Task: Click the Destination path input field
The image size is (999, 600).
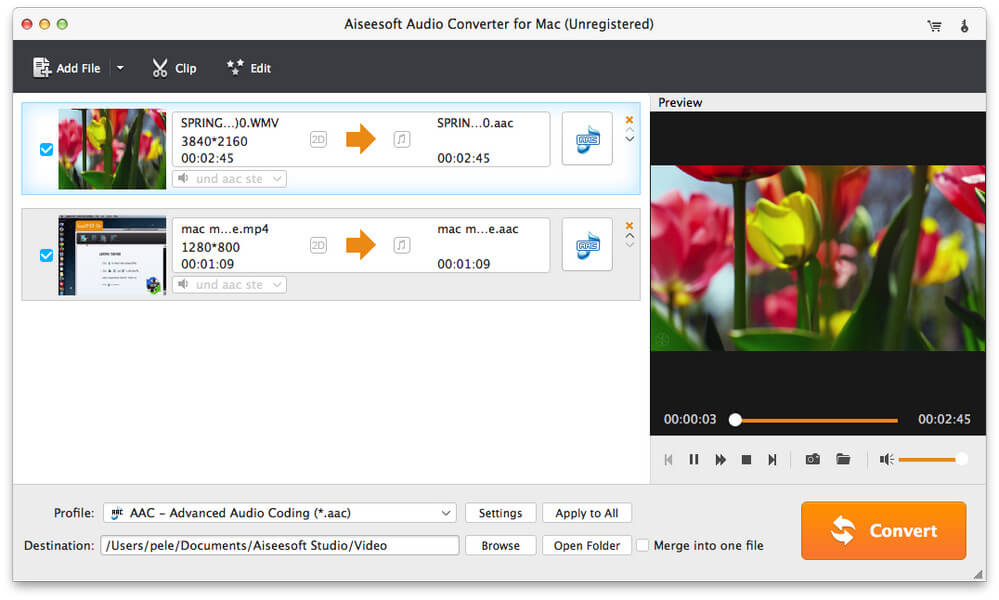Action: pos(280,545)
